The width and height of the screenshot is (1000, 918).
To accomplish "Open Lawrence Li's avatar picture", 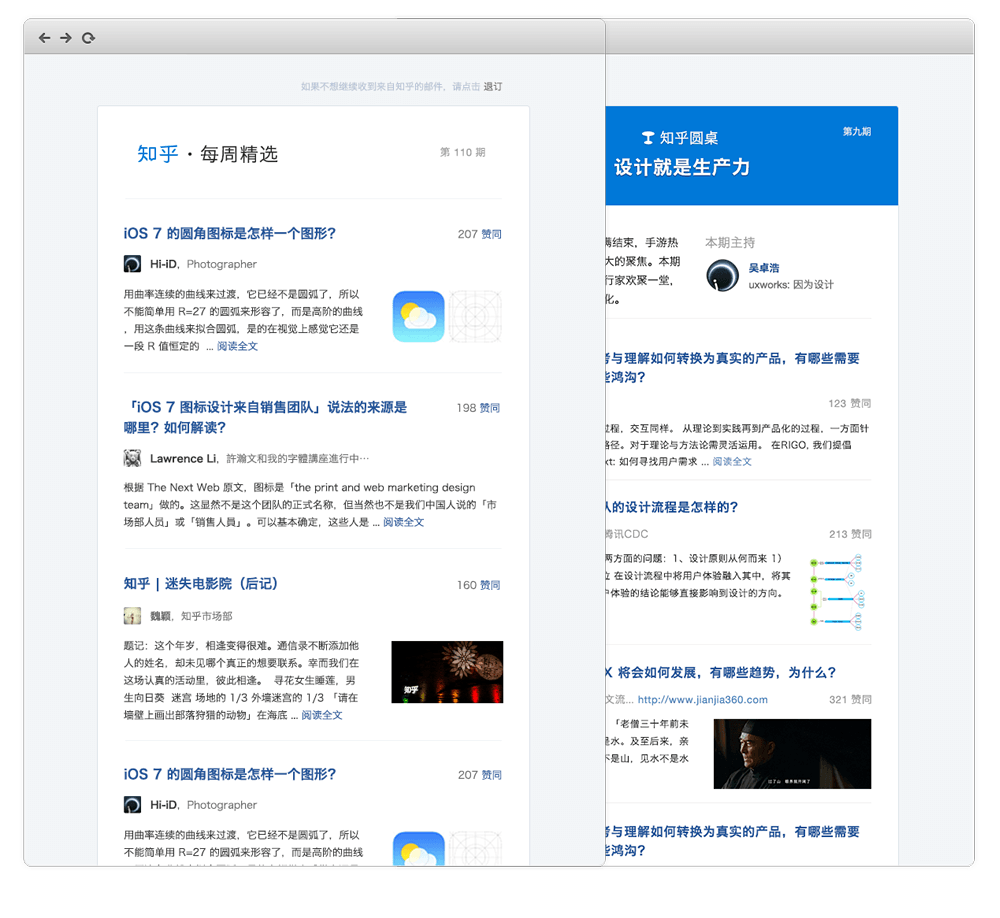I will coord(132,458).
